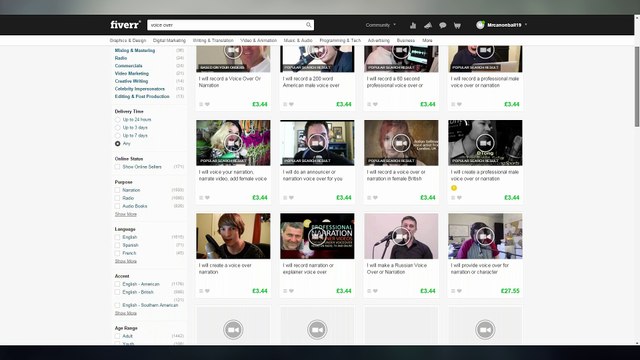Expand Show More under Accent
Screen dimensions: 640x360
(x=126, y=313)
